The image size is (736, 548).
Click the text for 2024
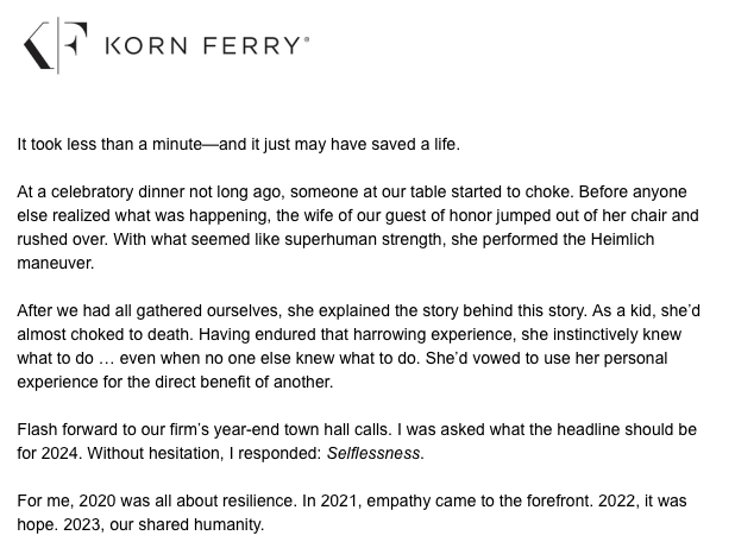[47, 453]
